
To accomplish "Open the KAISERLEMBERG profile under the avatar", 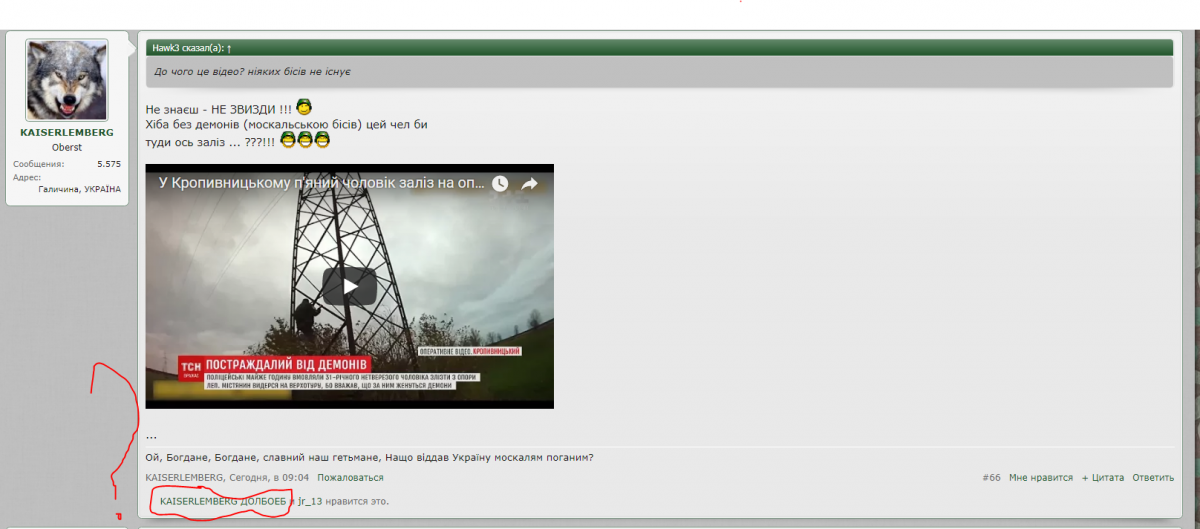I will (67, 133).
